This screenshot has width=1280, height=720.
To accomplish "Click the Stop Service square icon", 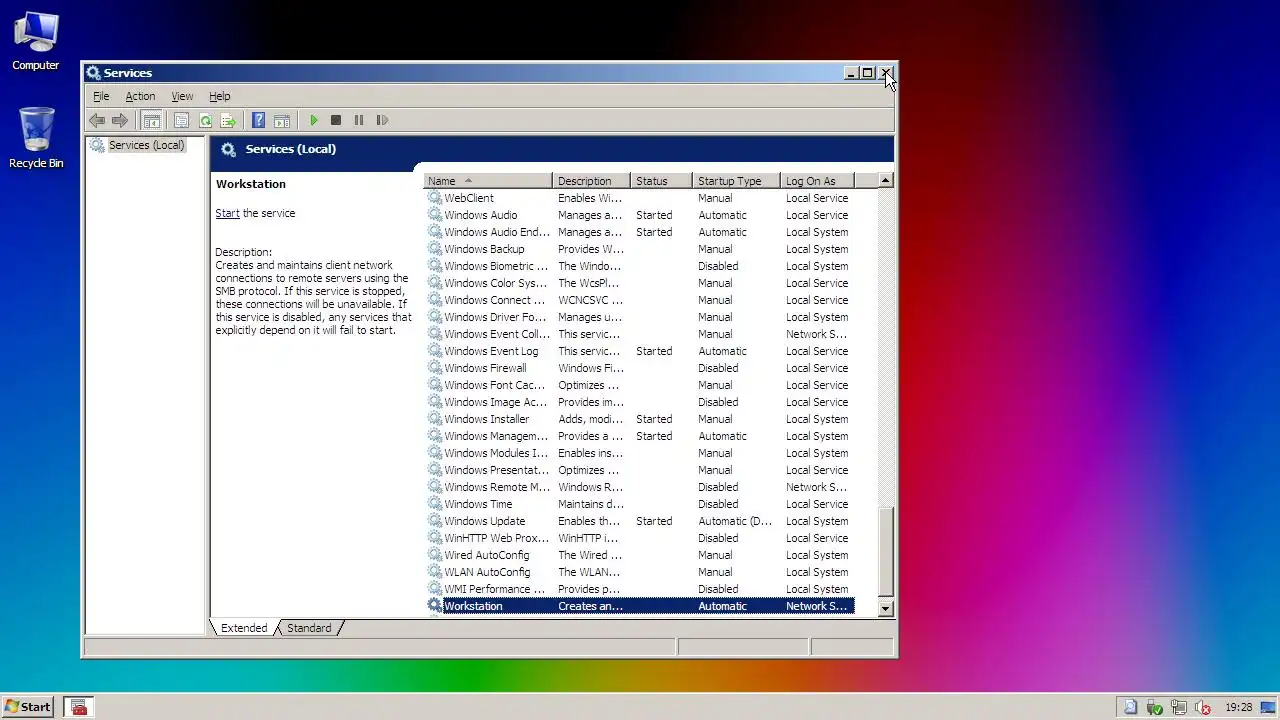I will 336,120.
